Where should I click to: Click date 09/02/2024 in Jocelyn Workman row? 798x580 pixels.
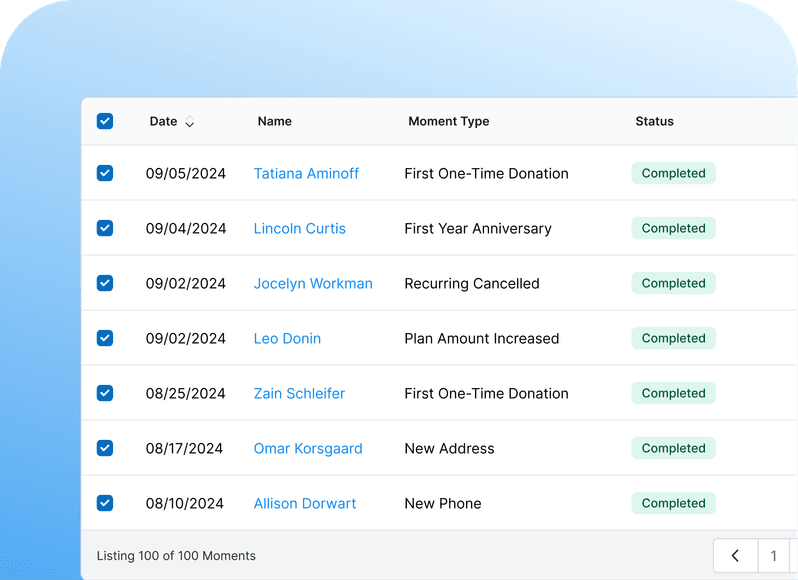186,283
